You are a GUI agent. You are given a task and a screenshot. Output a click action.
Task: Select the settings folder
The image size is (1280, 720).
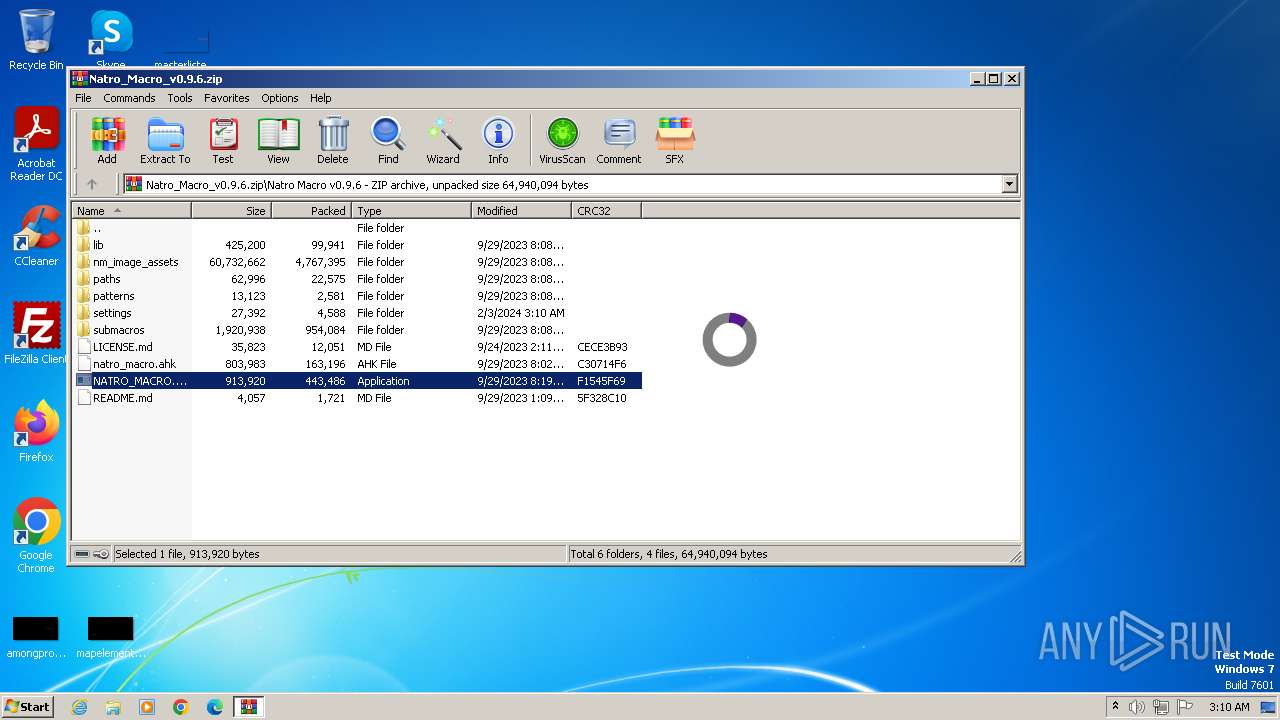point(357,313)
